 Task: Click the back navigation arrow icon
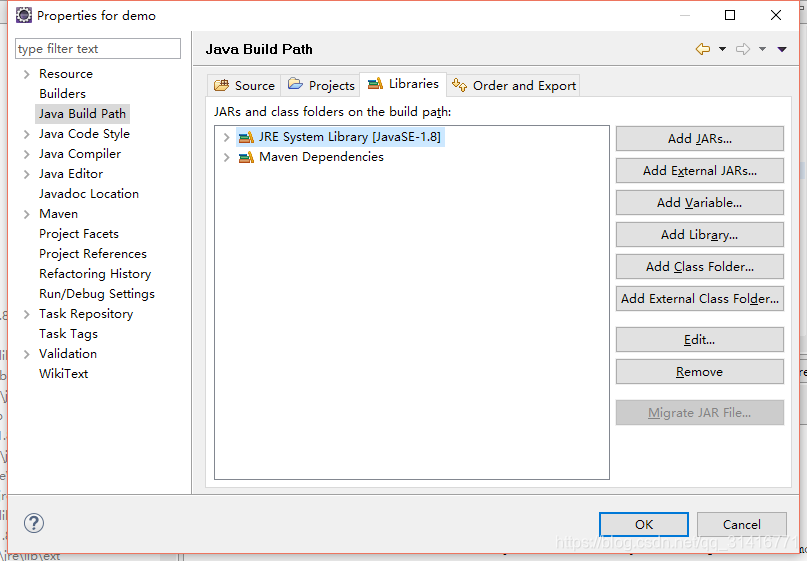click(703, 49)
